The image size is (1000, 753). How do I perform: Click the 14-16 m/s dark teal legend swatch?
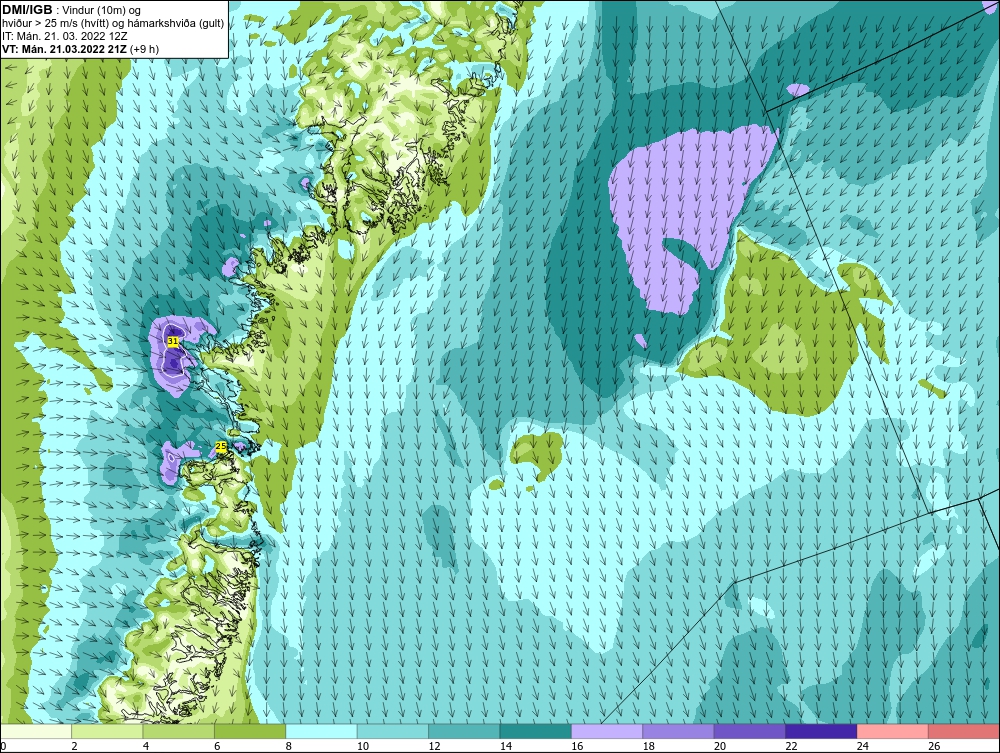point(536,731)
